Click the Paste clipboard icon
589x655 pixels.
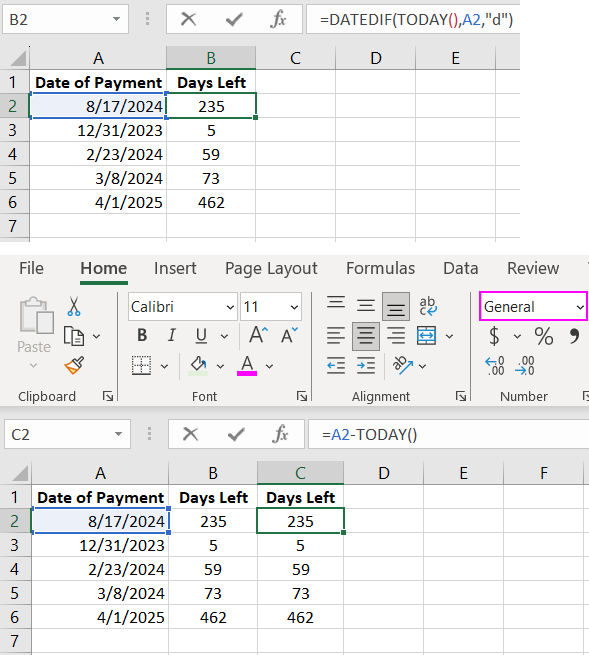tap(36, 315)
